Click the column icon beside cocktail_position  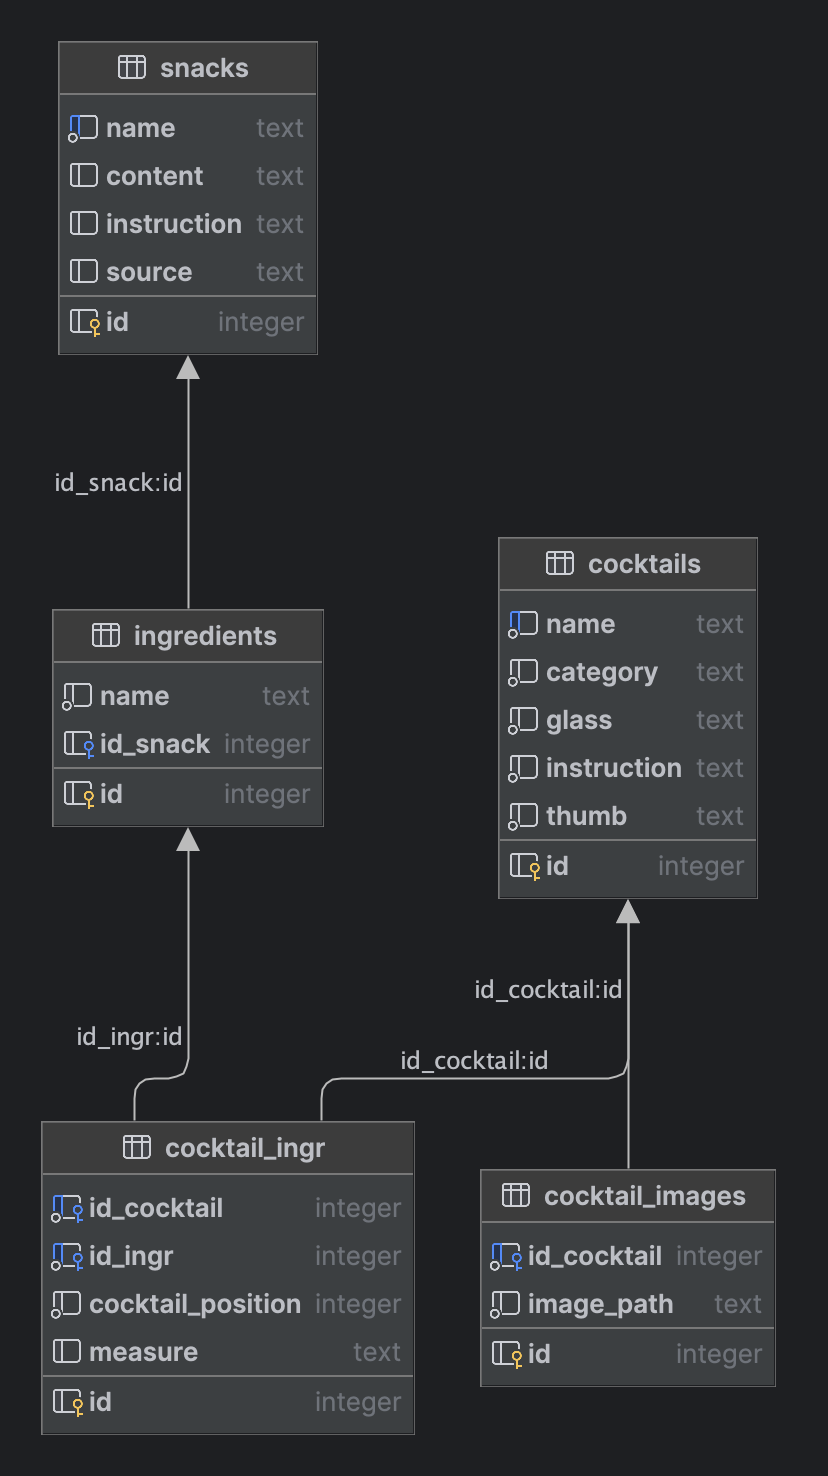(x=66, y=1304)
